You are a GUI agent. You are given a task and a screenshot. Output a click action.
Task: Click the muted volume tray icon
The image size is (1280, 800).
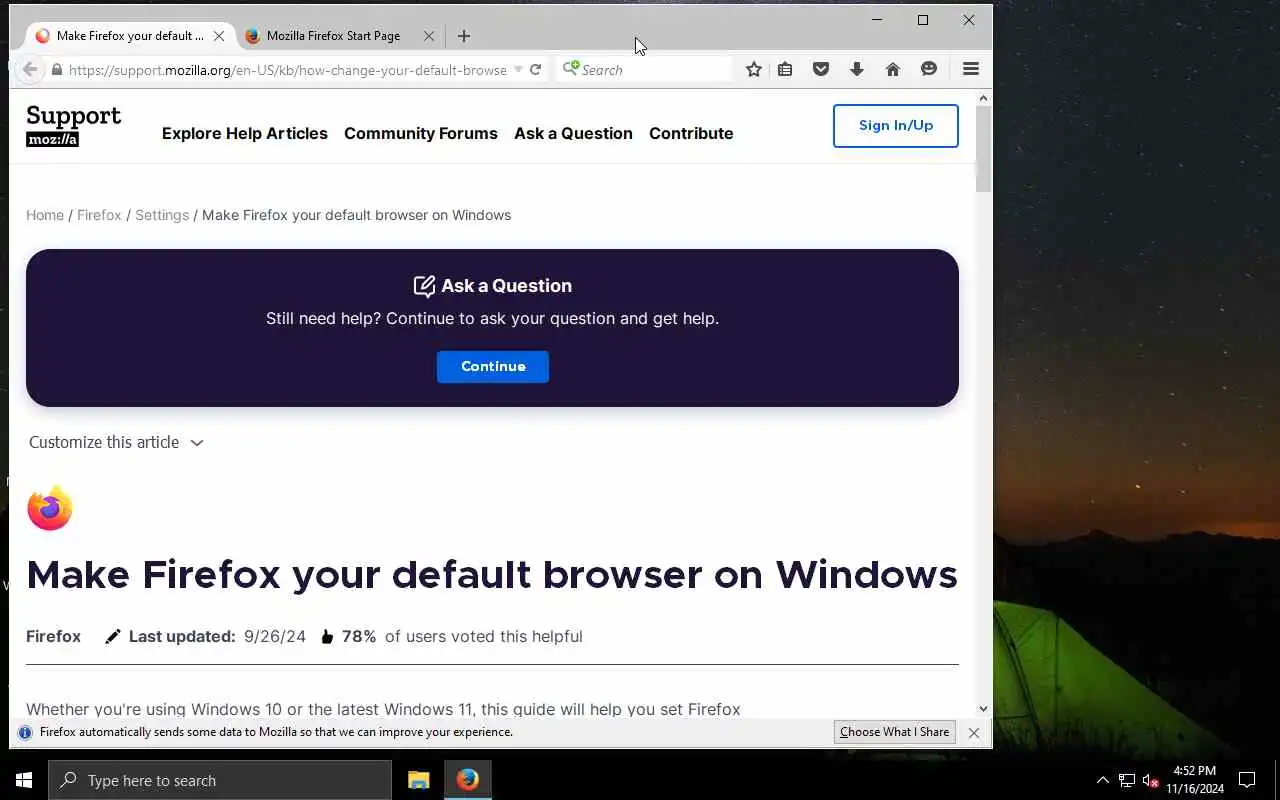pyautogui.click(x=1150, y=781)
